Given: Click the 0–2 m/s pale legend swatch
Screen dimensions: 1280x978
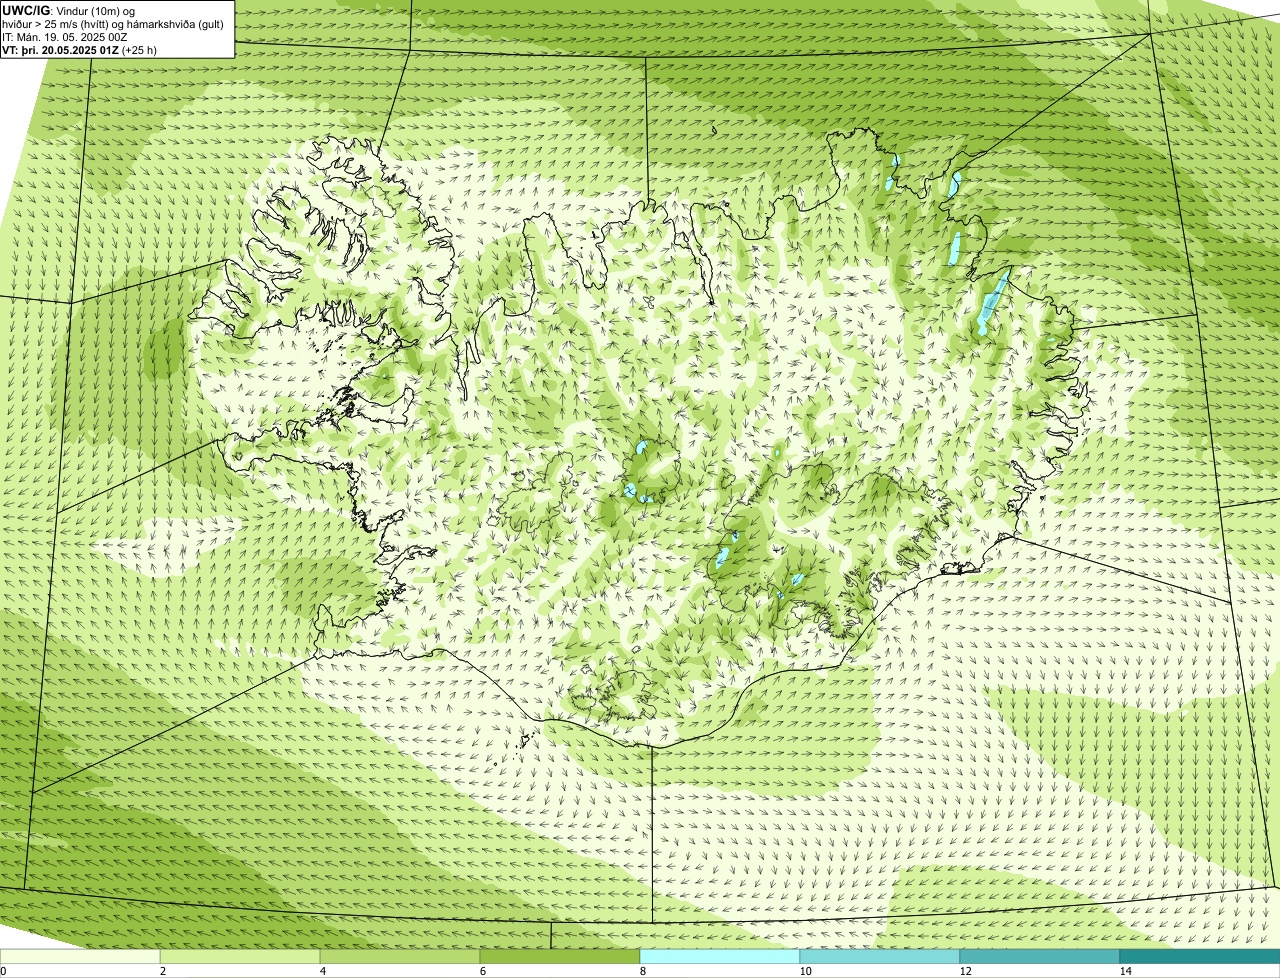Looking at the screenshot, I should tap(80, 956).
